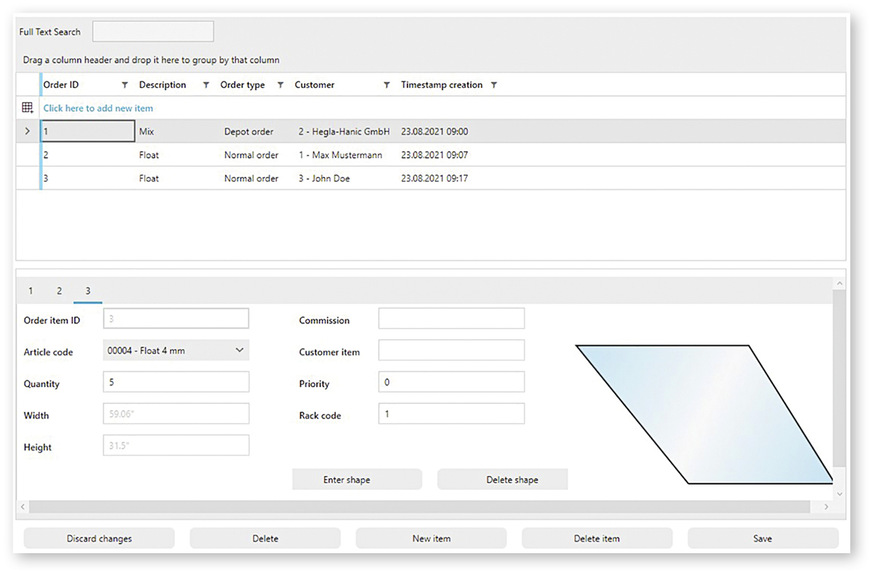Click the Delete button

point(265,538)
